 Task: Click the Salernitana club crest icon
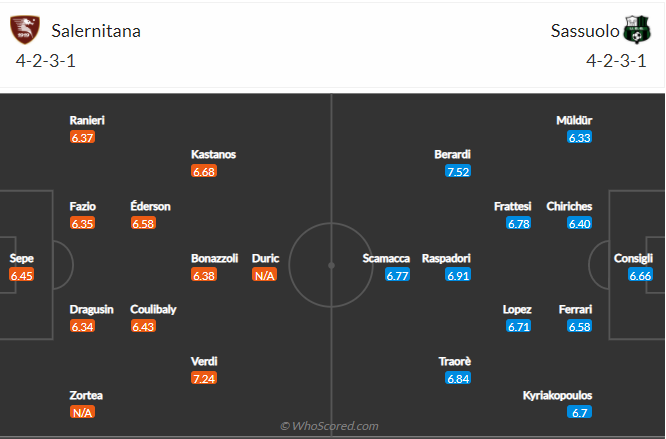(26, 30)
